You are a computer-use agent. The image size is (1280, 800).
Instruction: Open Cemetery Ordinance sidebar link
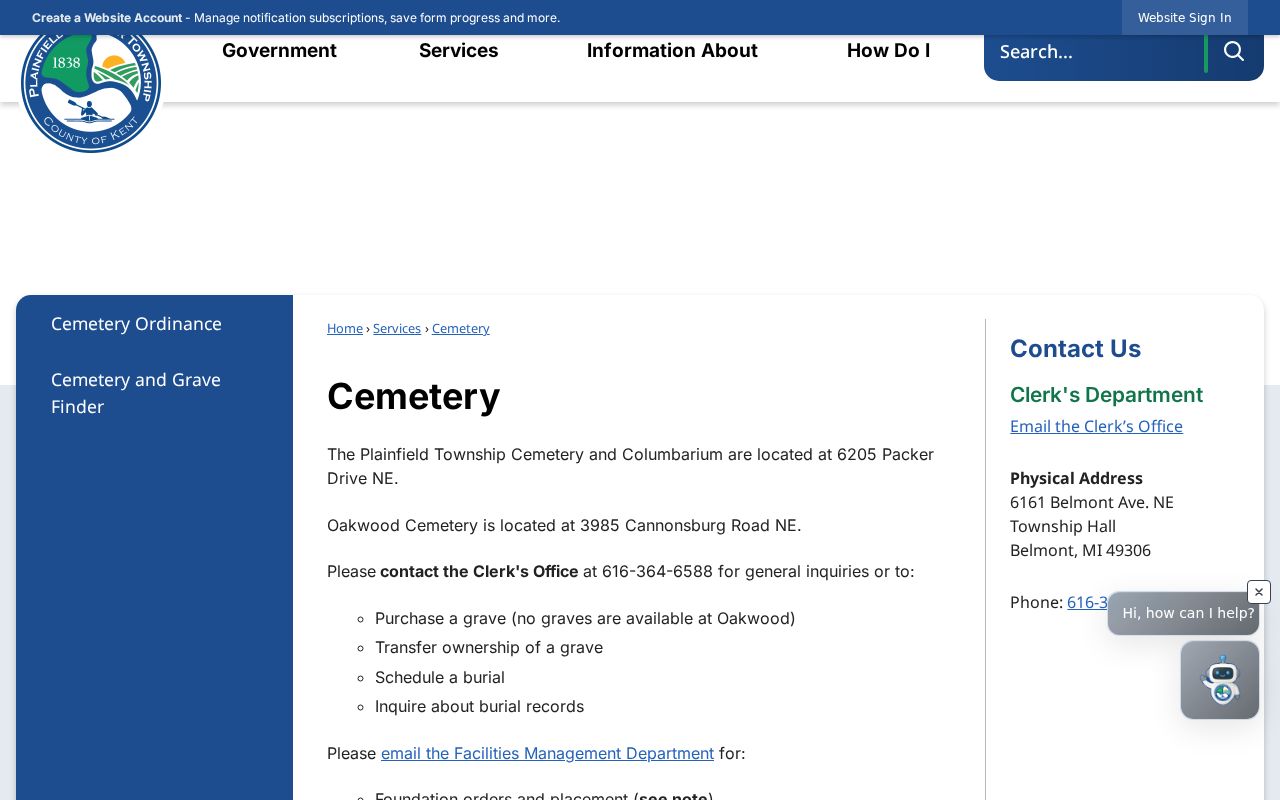[136, 324]
